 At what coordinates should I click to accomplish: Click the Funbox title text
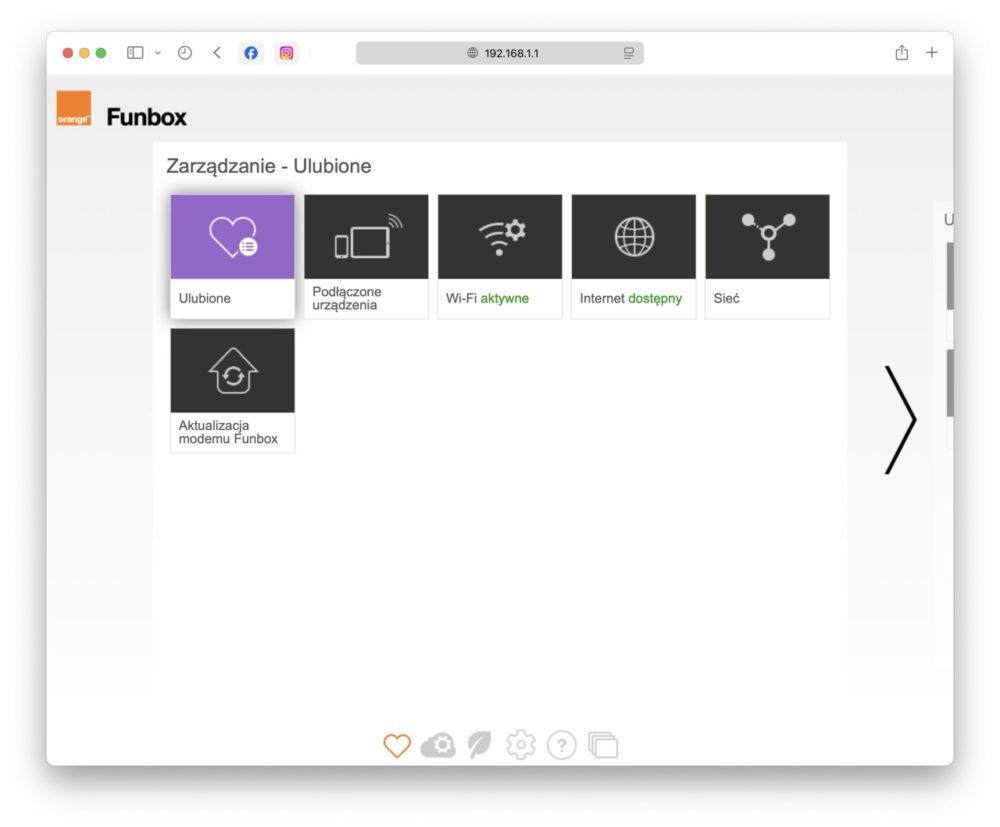146,117
